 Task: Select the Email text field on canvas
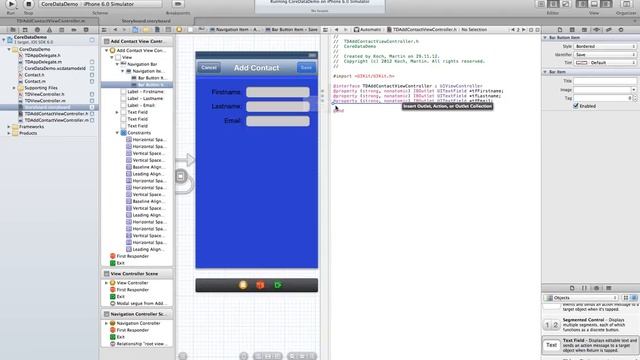[278, 121]
